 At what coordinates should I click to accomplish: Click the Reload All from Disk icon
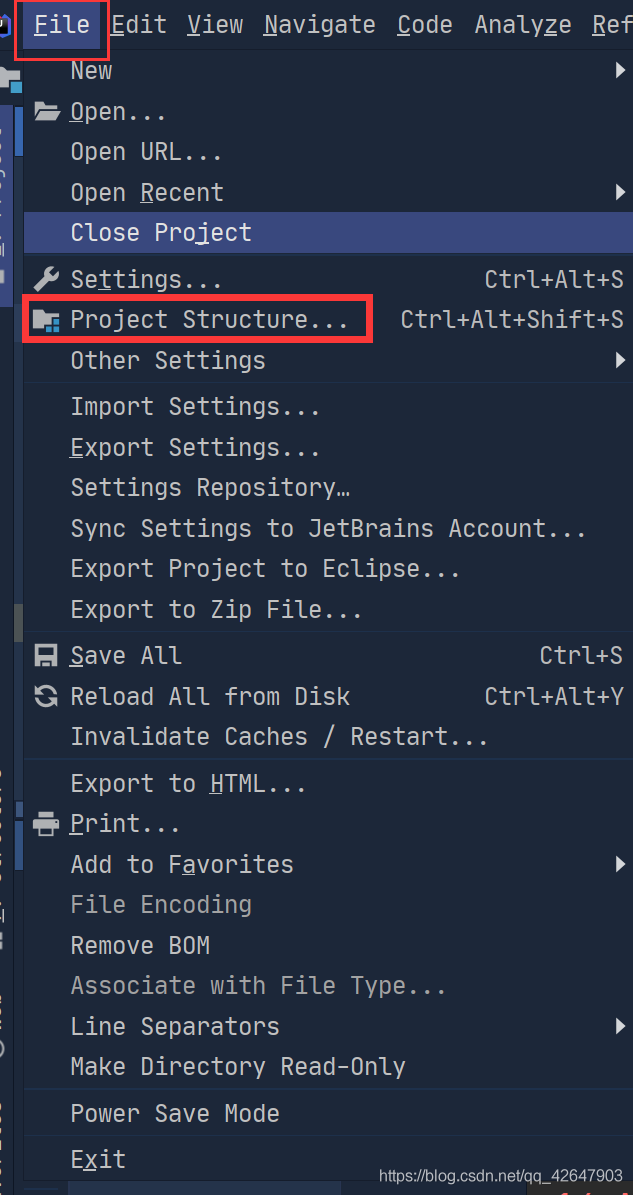coord(47,696)
